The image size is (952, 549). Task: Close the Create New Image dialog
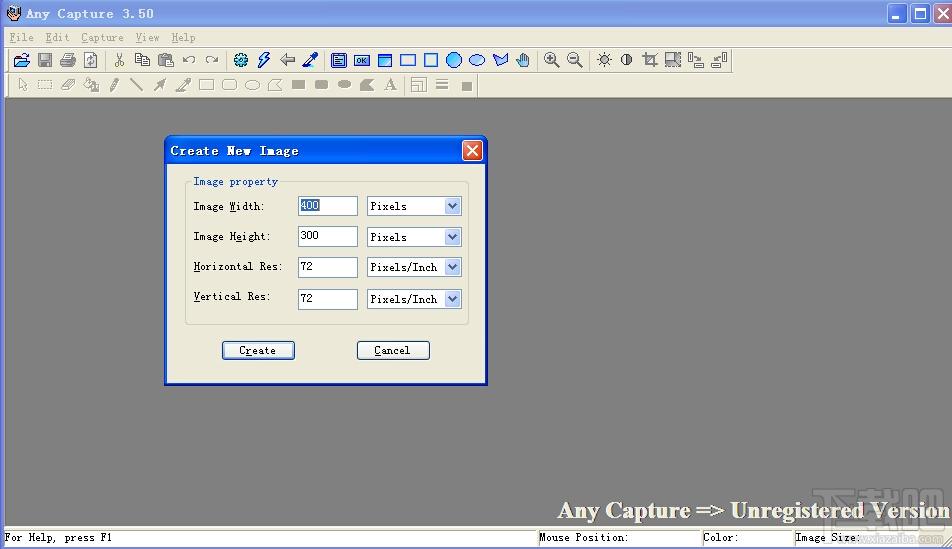coord(472,151)
